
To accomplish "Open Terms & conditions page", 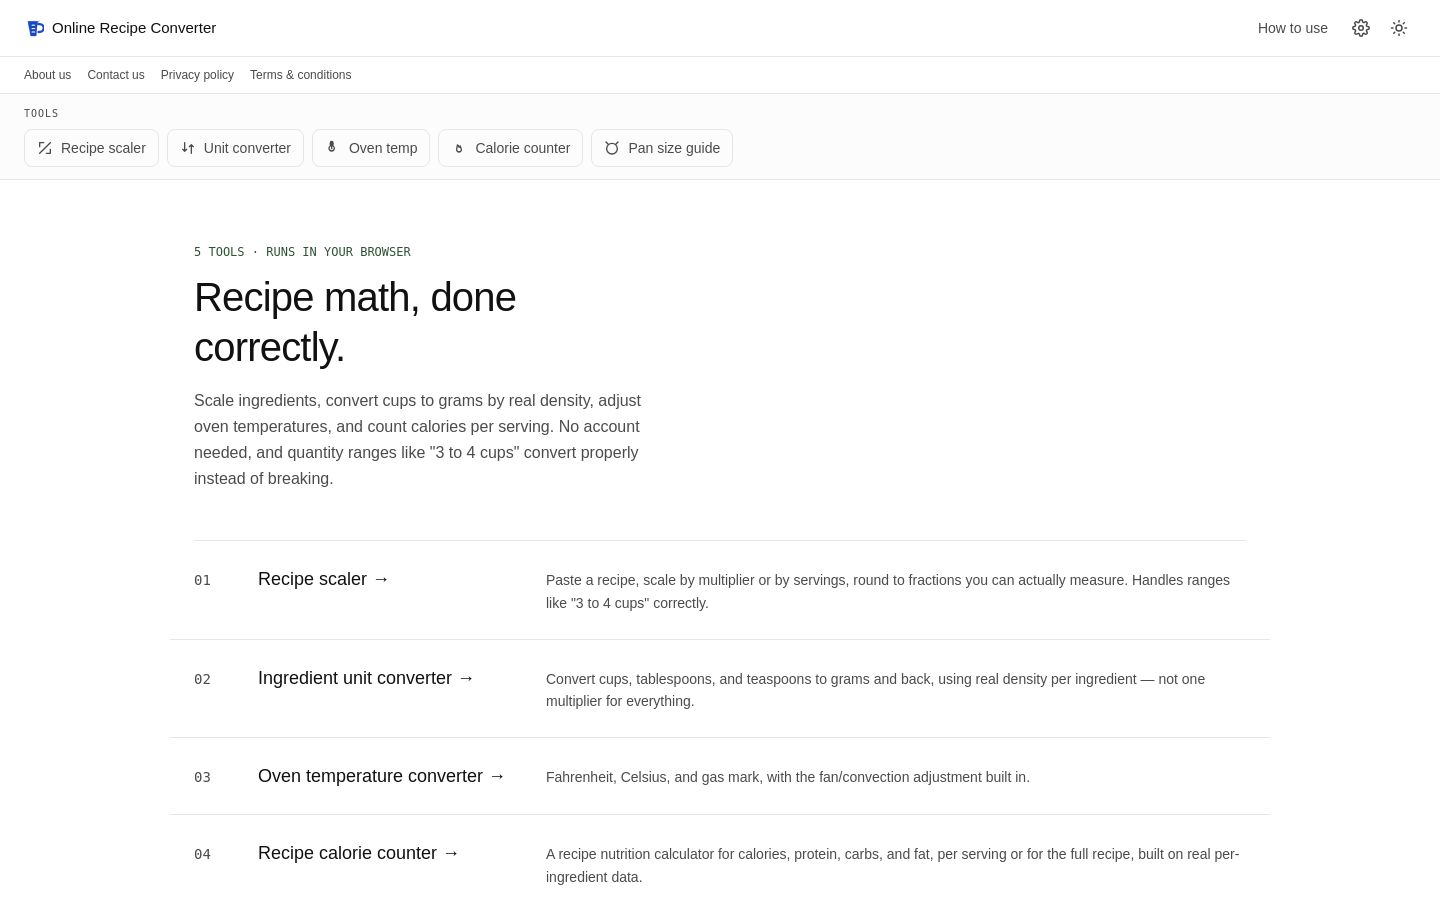I will 300,75.
